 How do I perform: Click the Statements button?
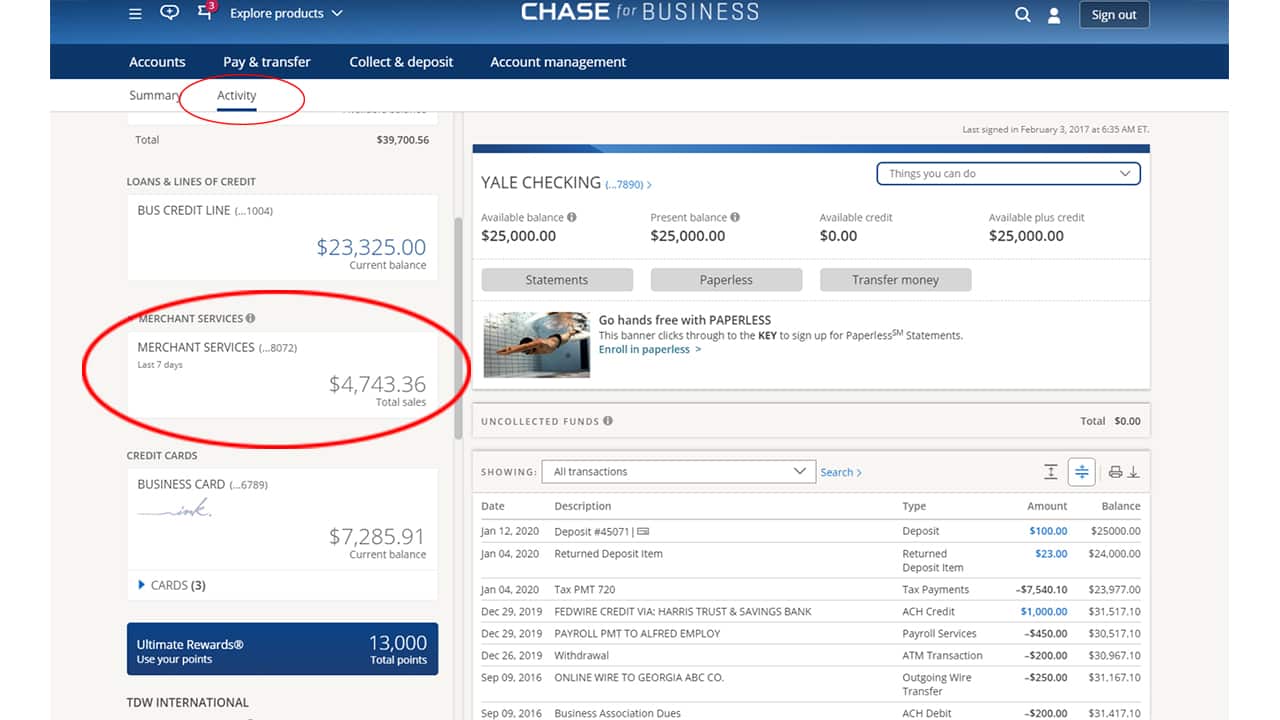[x=557, y=280]
